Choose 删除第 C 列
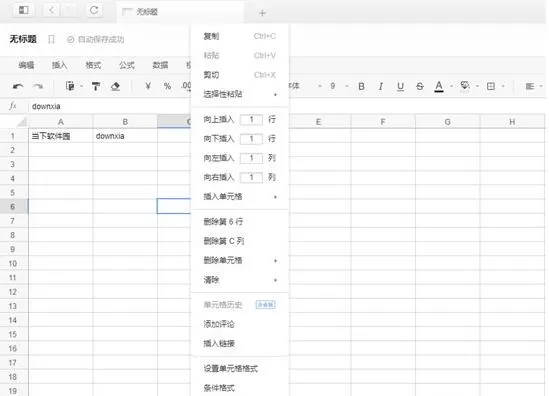 (240, 241)
